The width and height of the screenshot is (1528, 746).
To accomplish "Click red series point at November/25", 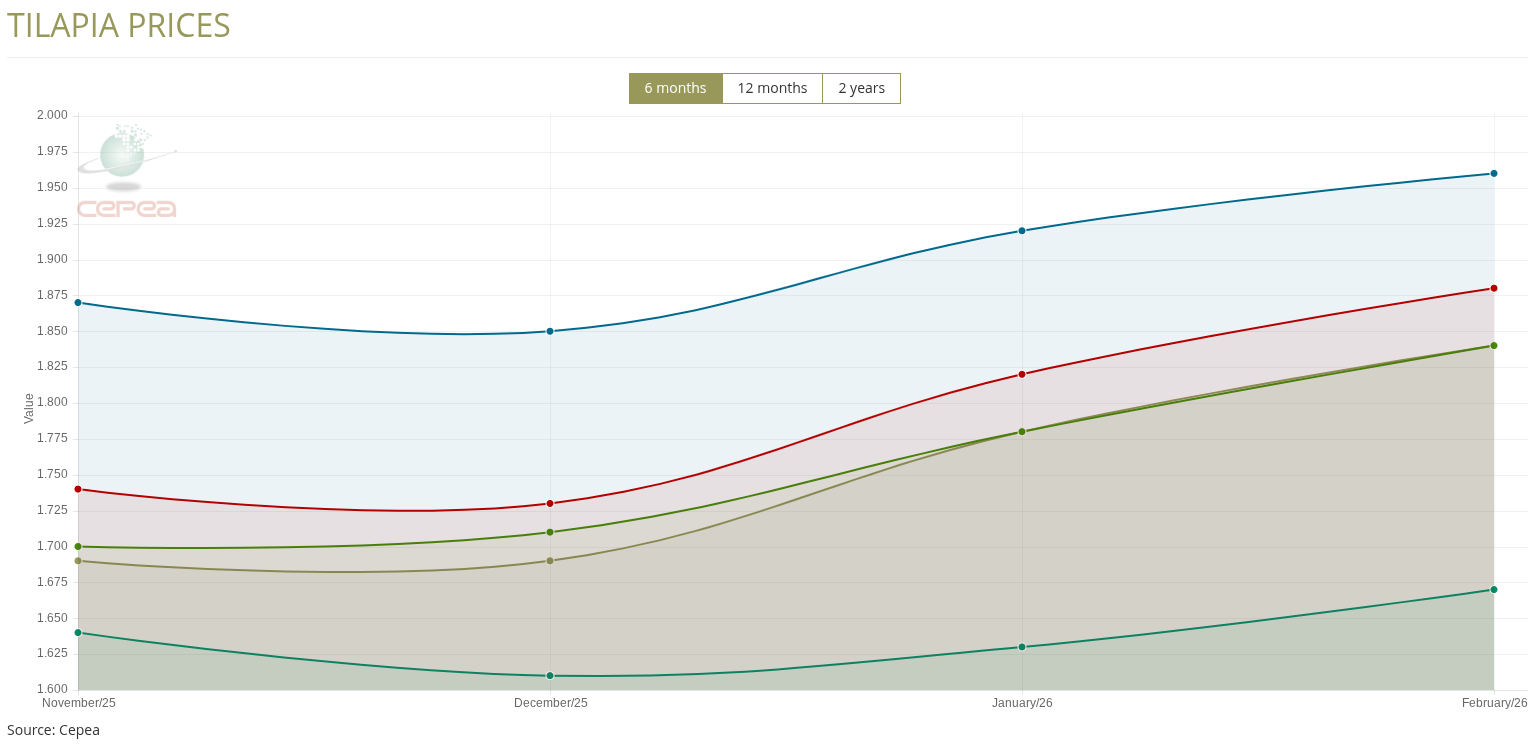I will tap(78, 489).
